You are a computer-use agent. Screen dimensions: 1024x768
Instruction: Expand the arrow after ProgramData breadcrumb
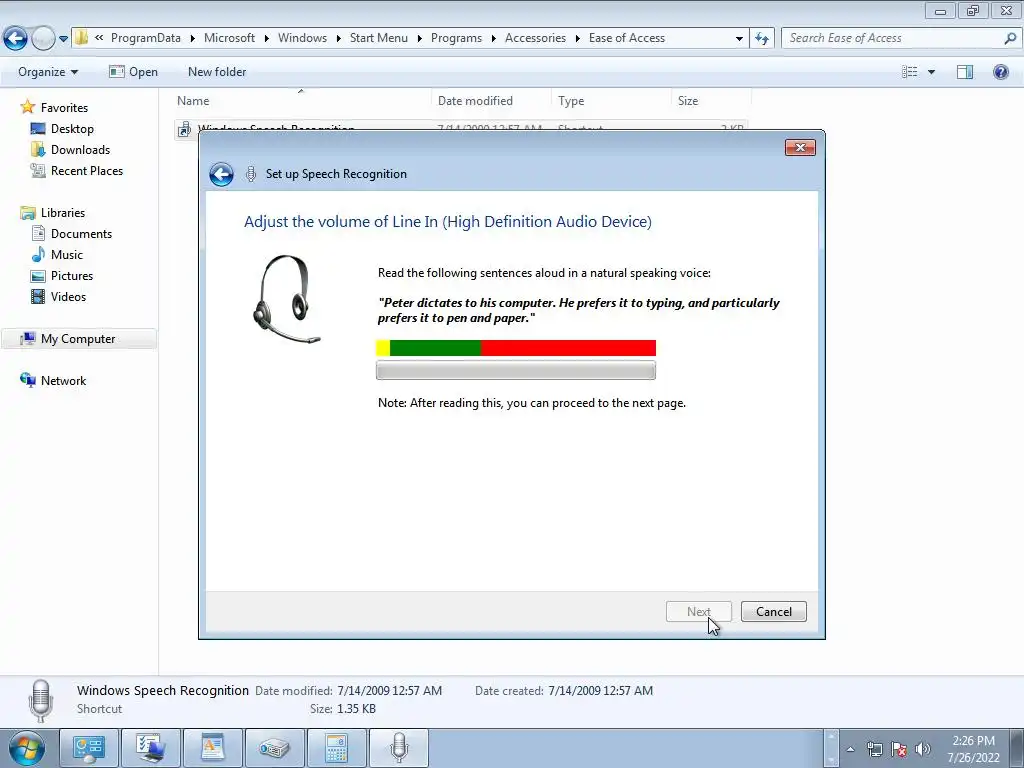[x=193, y=39]
